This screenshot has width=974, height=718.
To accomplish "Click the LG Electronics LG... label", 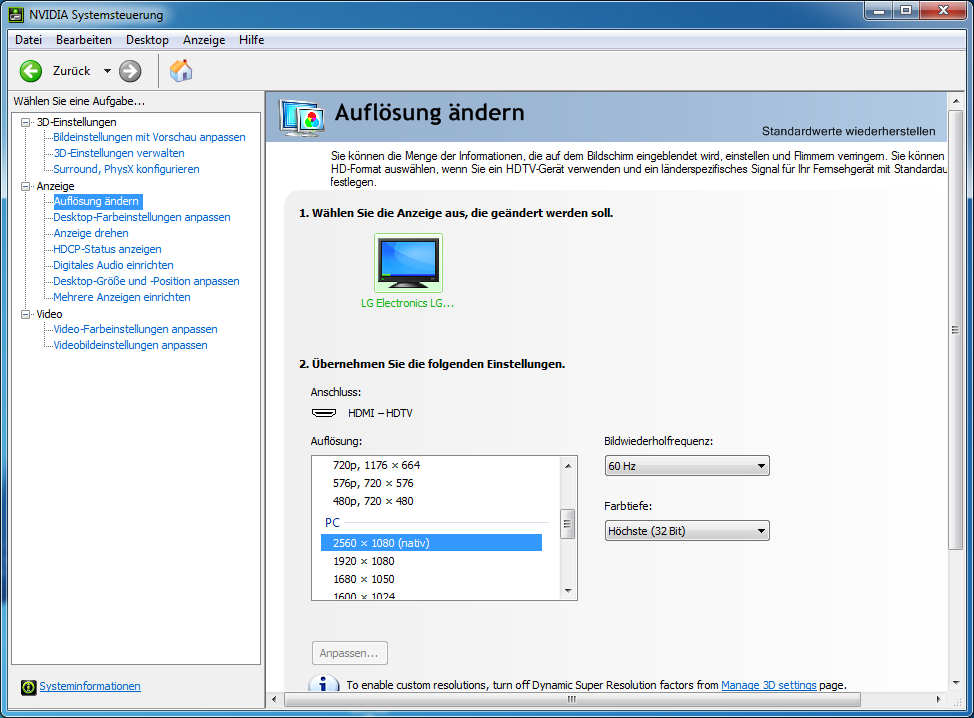I will click(407, 303).
